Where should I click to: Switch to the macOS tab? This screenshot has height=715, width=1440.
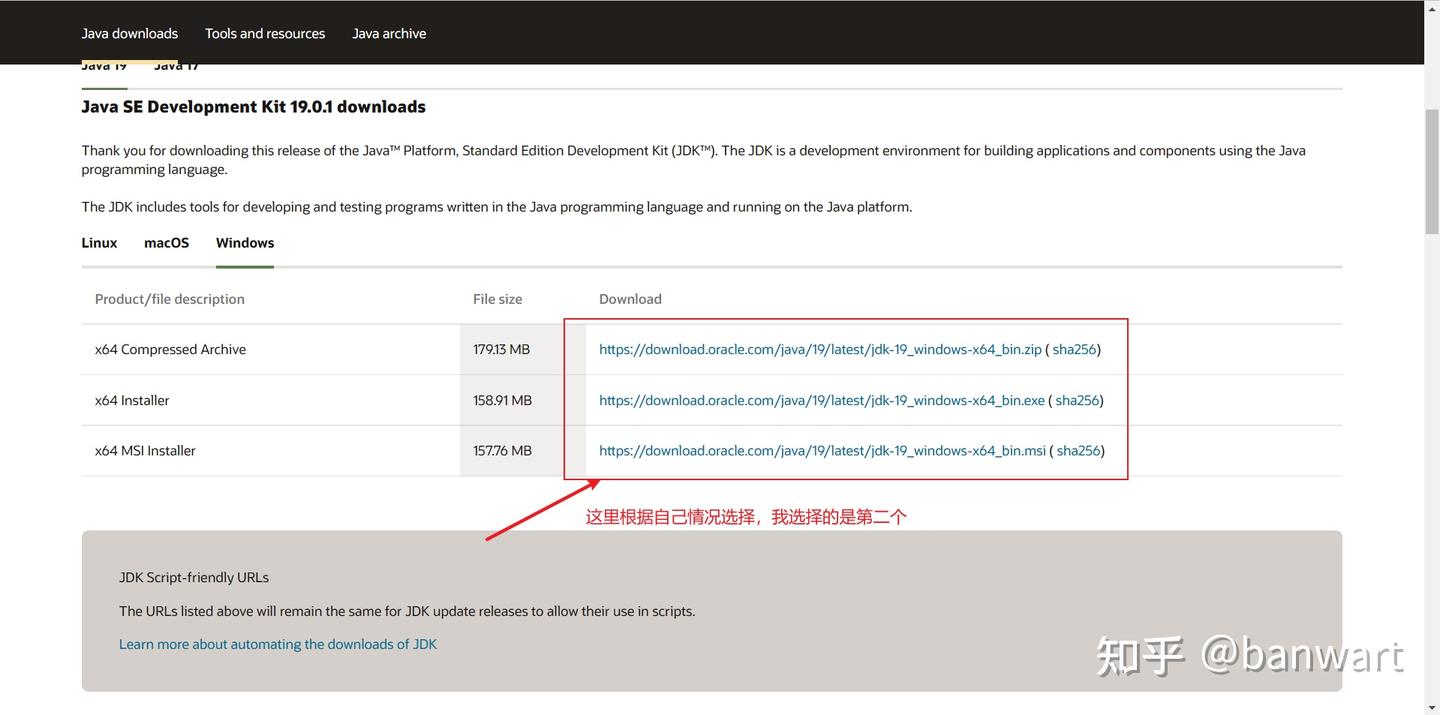[166, 243]
